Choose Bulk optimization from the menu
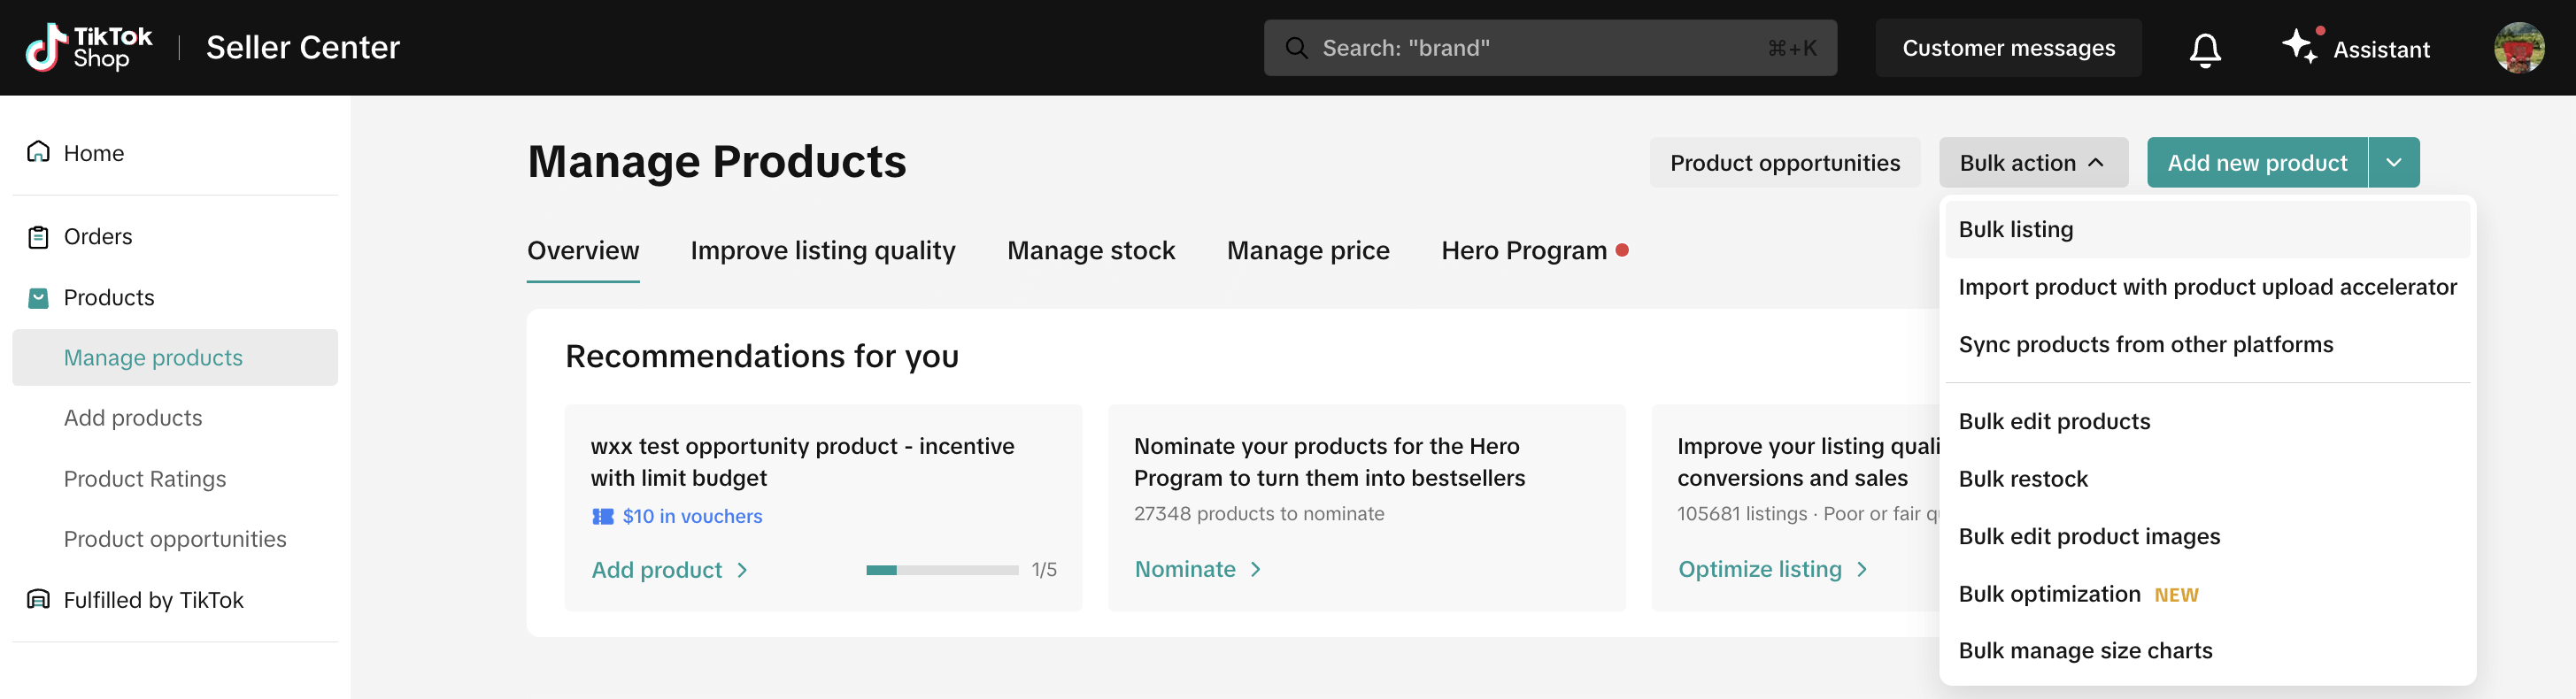 pos(2048,594)
